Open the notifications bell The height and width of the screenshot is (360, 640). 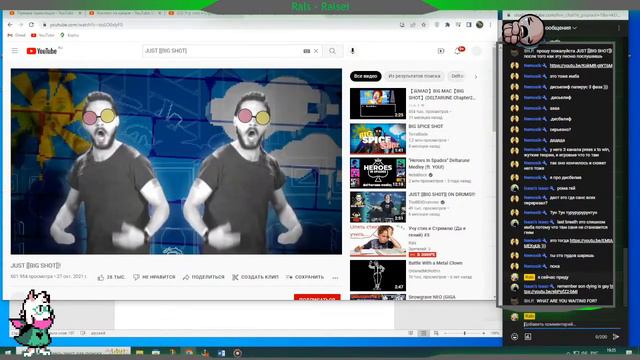(x=458, y=51)
